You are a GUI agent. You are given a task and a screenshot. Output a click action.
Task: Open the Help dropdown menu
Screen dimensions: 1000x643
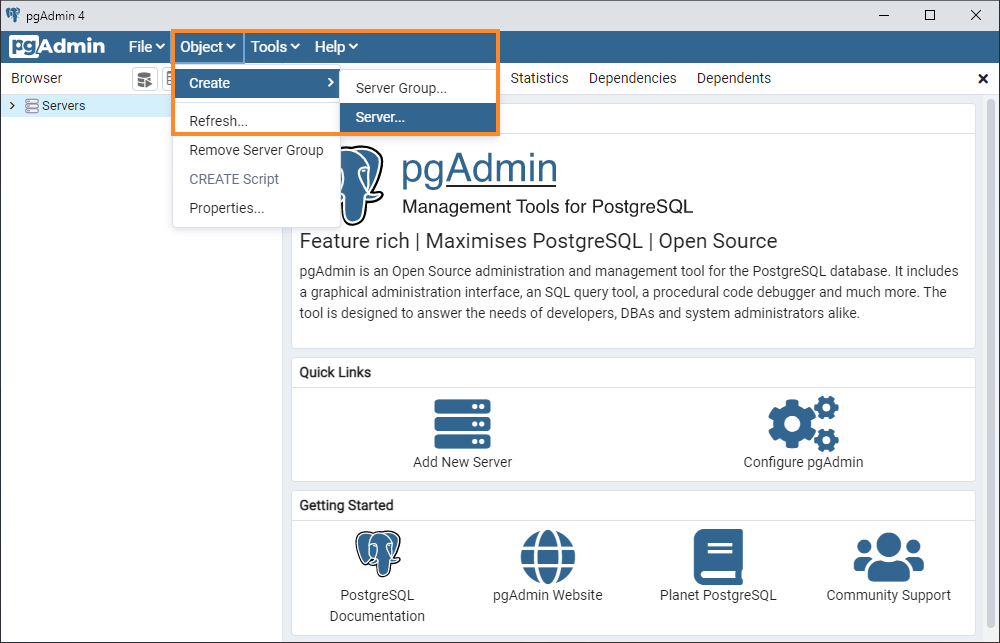(335, 47)
